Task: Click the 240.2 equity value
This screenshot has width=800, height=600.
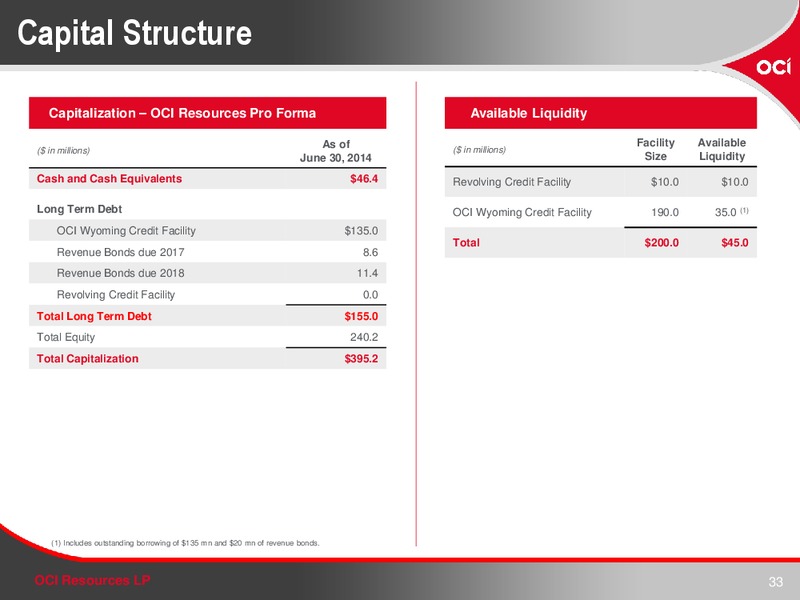Action: [x=364, y=337]
